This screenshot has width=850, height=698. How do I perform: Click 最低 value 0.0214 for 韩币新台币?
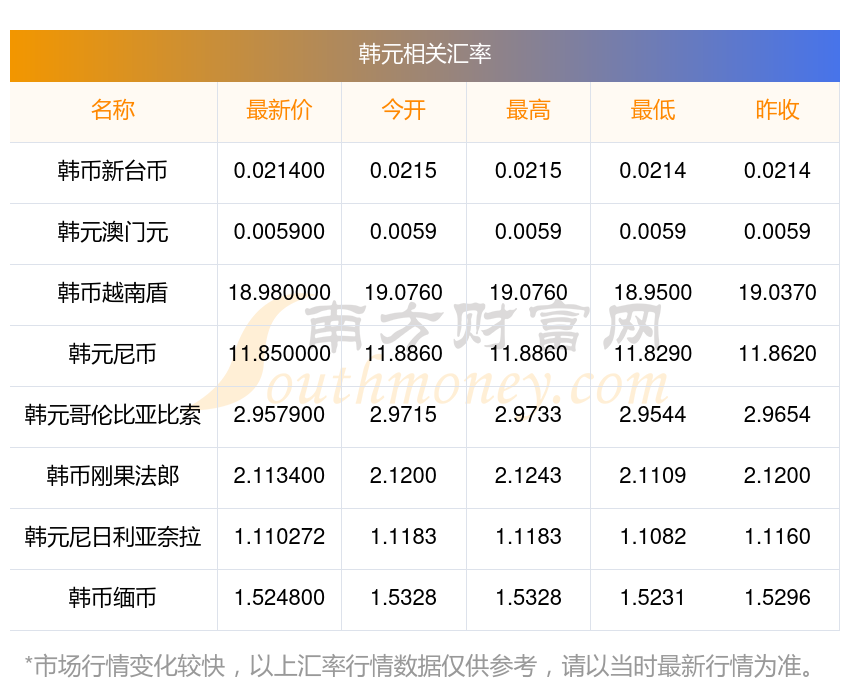(653, 171)
